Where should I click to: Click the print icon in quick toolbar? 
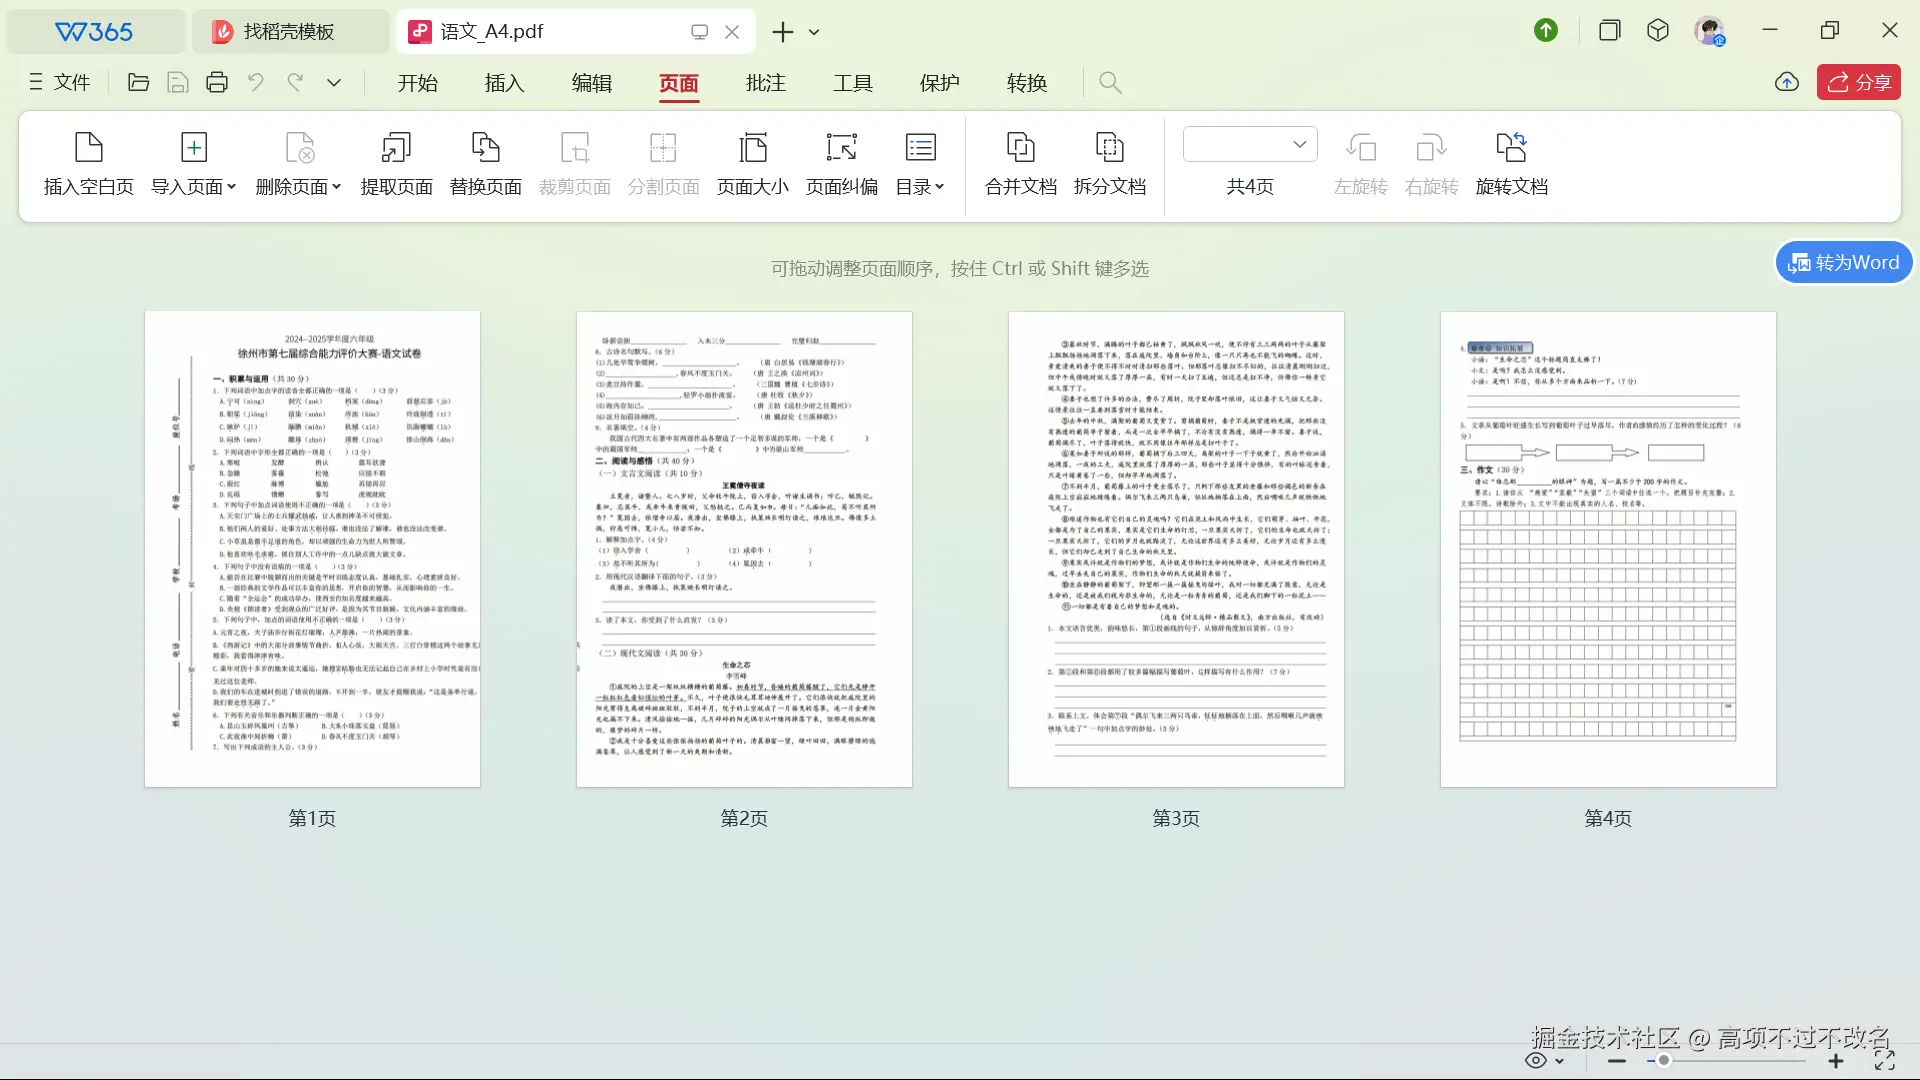coord(217,83)
